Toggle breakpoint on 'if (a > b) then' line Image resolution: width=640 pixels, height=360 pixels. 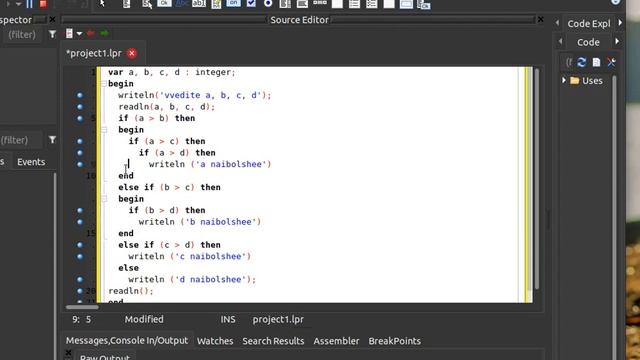click(80, 118)
